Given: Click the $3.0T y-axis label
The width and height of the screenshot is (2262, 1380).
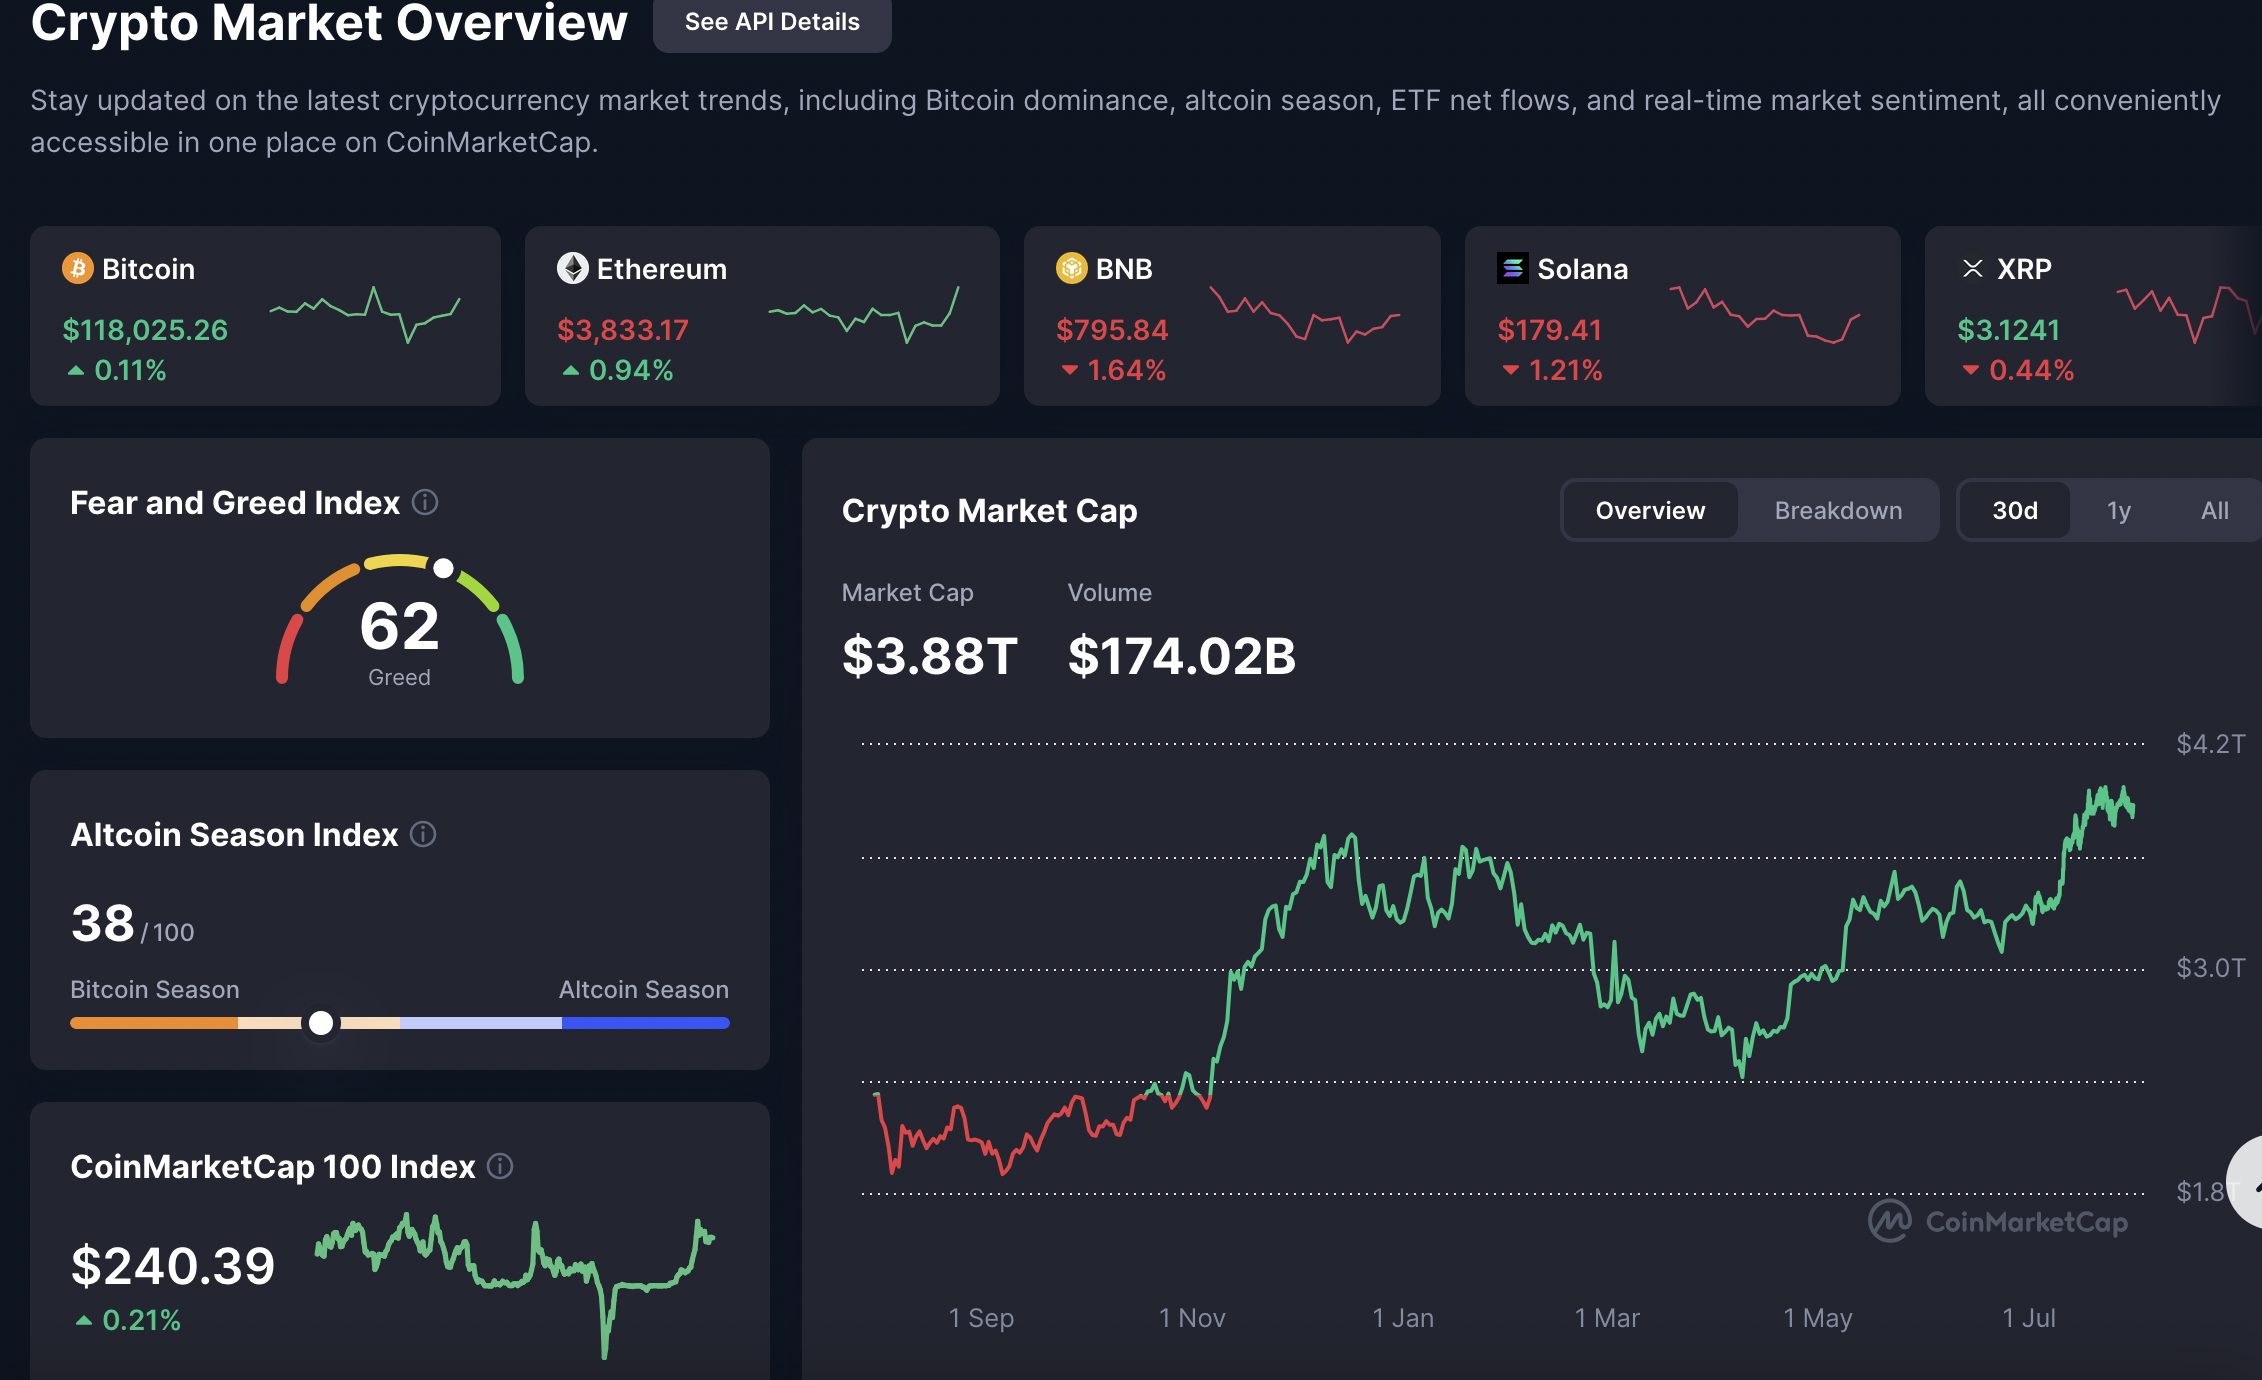Looking at the screenshot, I should 2211,968.
